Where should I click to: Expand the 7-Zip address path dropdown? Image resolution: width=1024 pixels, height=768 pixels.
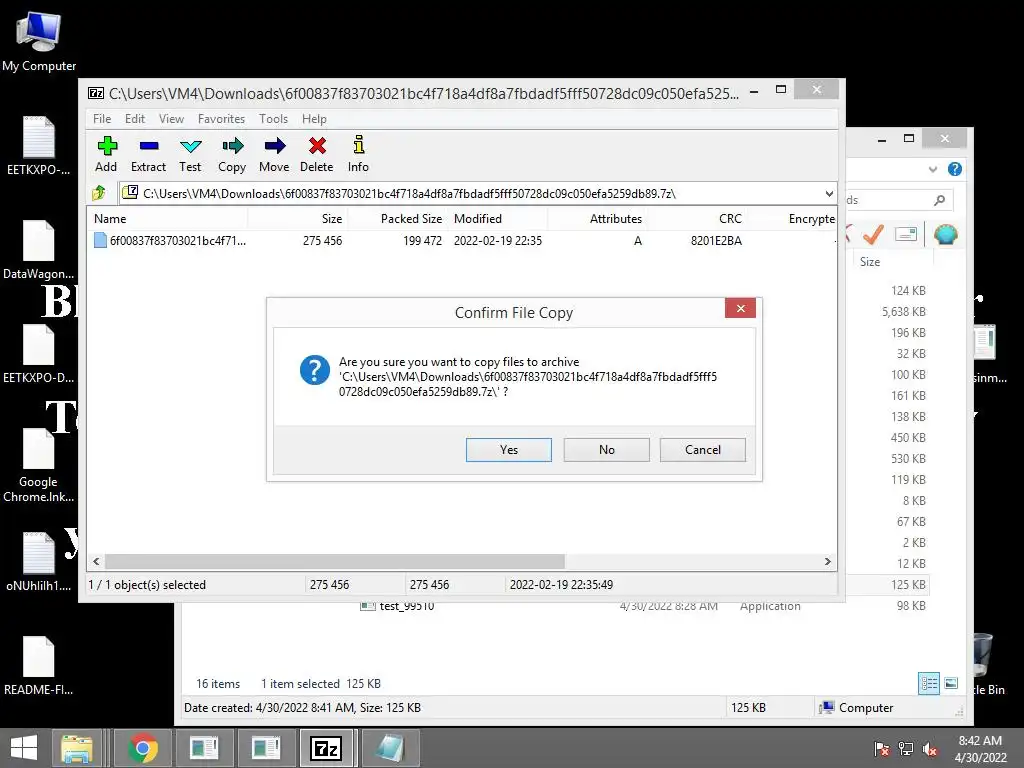(x=829, y=194)
